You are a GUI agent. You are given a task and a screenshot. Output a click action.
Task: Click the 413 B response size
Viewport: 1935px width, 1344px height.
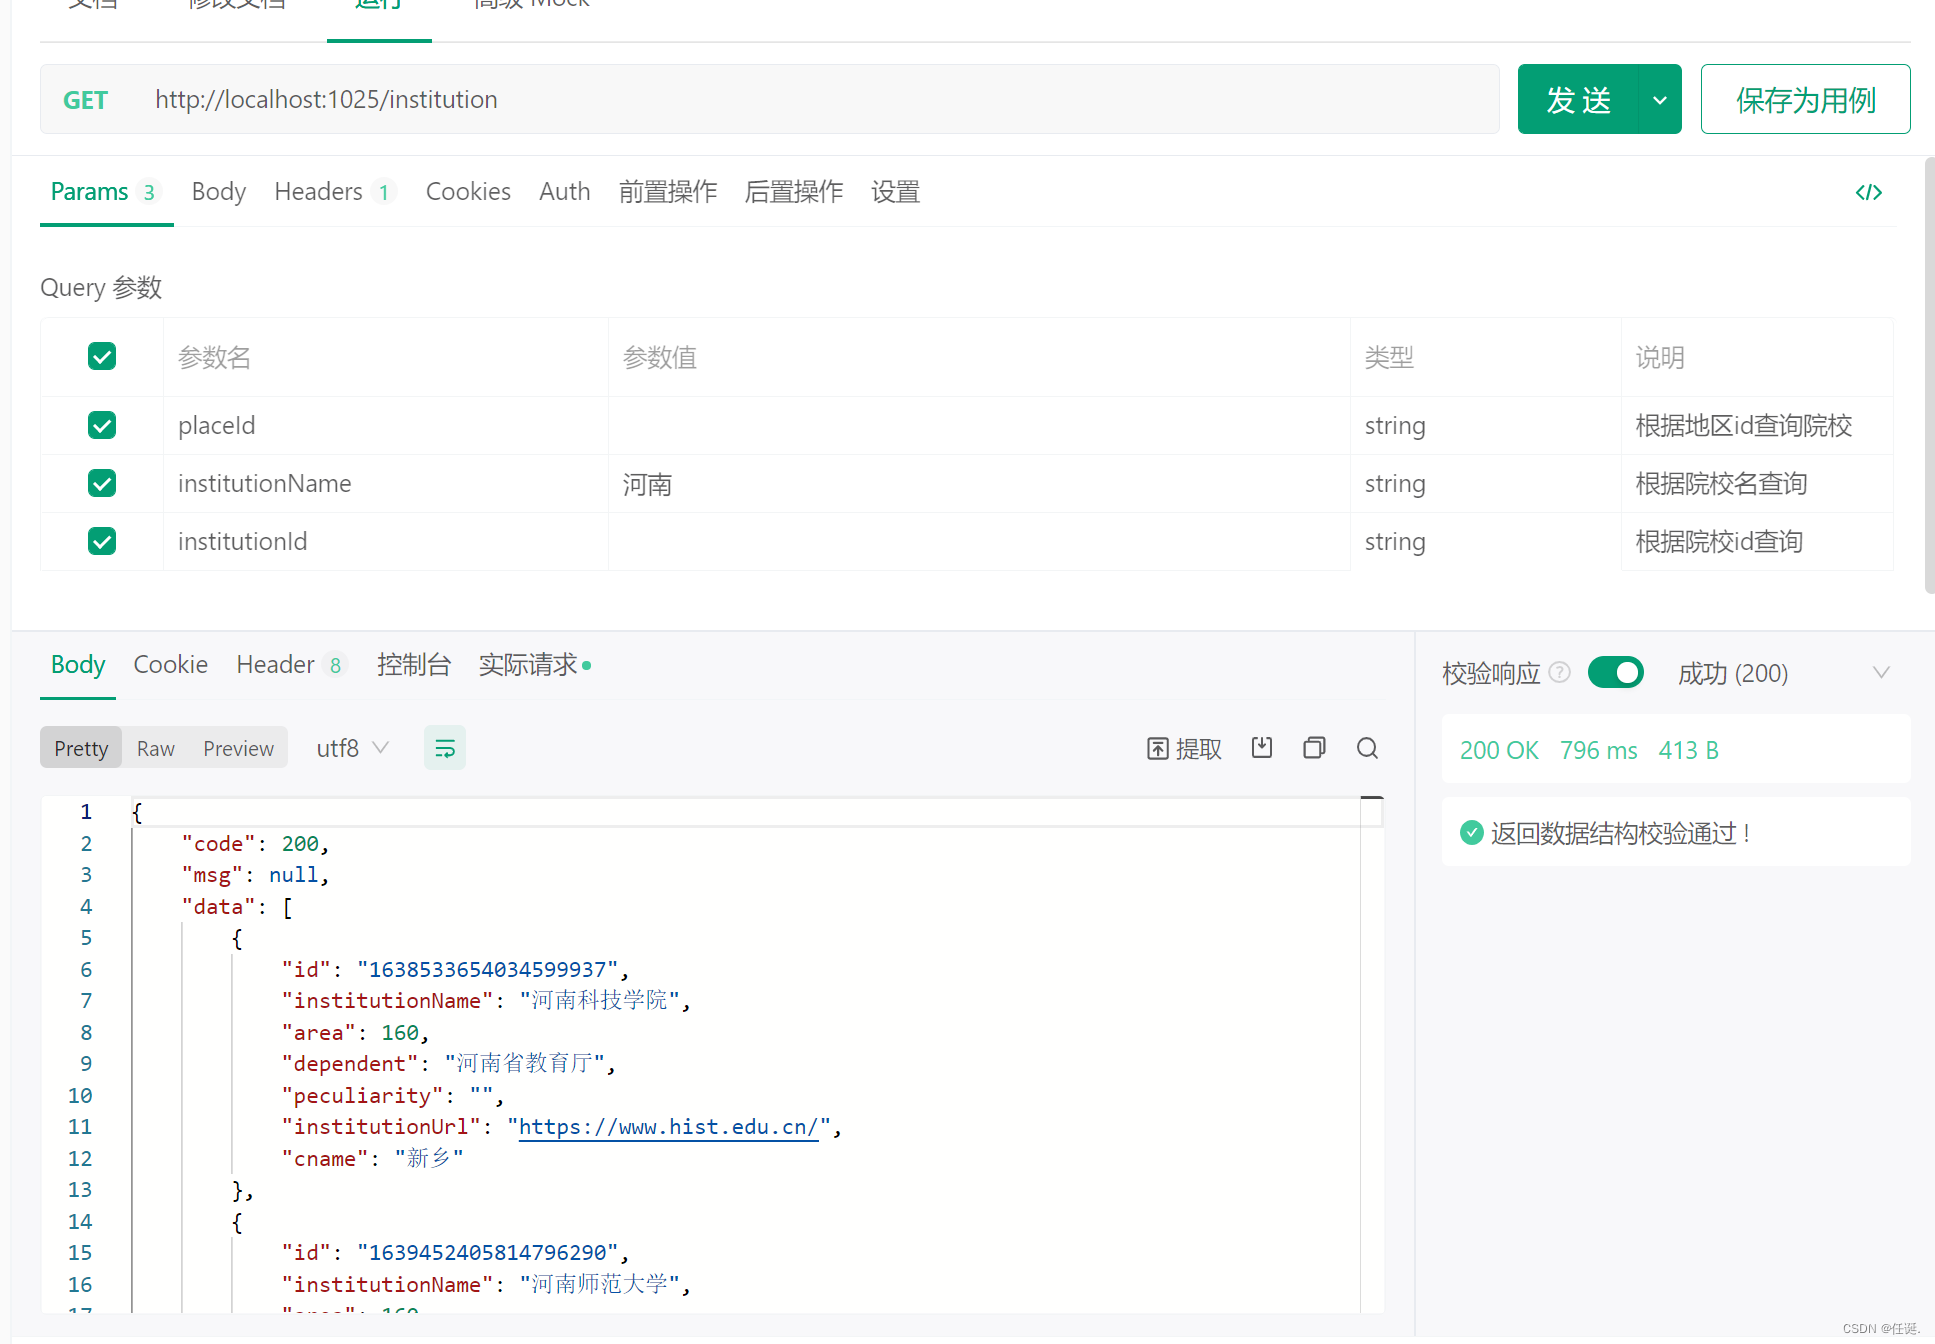[x=1688, y=750]
